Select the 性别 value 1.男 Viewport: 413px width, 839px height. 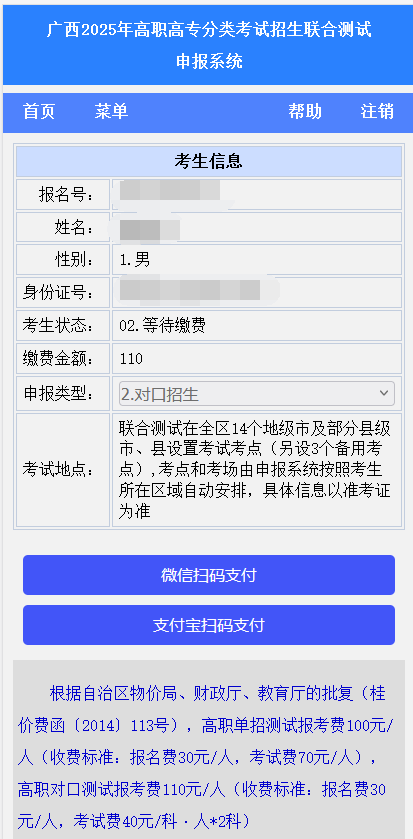point(134,260)
